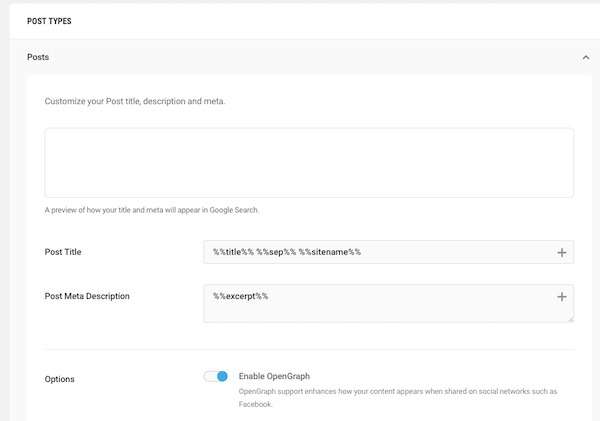Click the Posts accordion header title
The image size is (600, 421).
coord(38,58)
